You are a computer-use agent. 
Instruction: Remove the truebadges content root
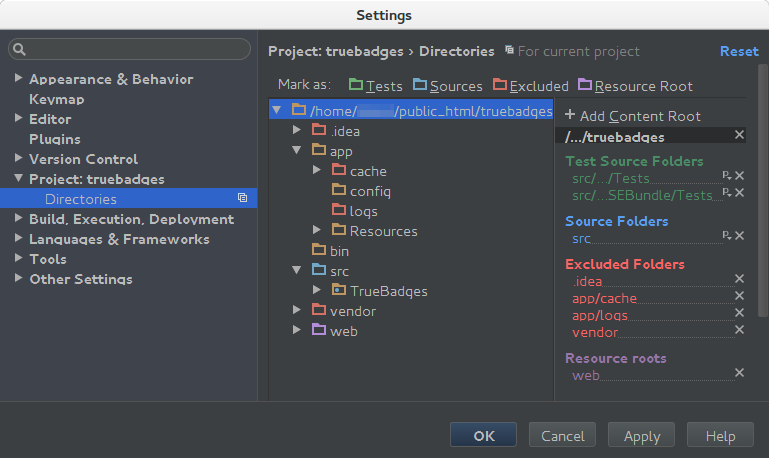(x=739, y=134)
